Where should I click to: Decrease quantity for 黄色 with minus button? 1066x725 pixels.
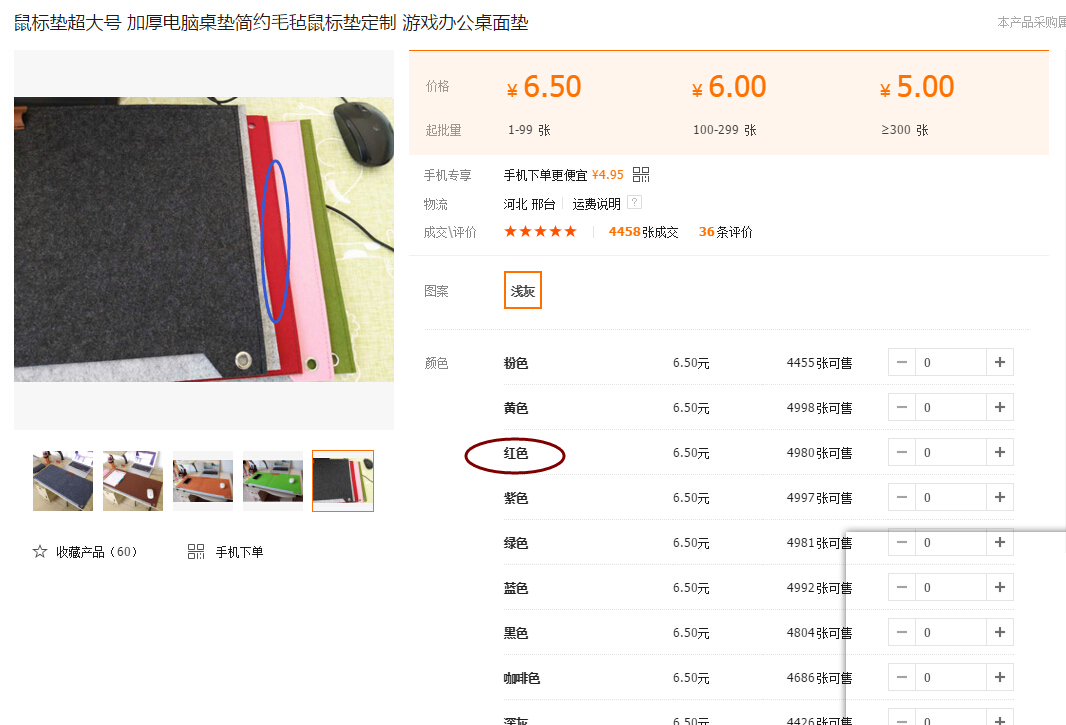coord(902,407)
